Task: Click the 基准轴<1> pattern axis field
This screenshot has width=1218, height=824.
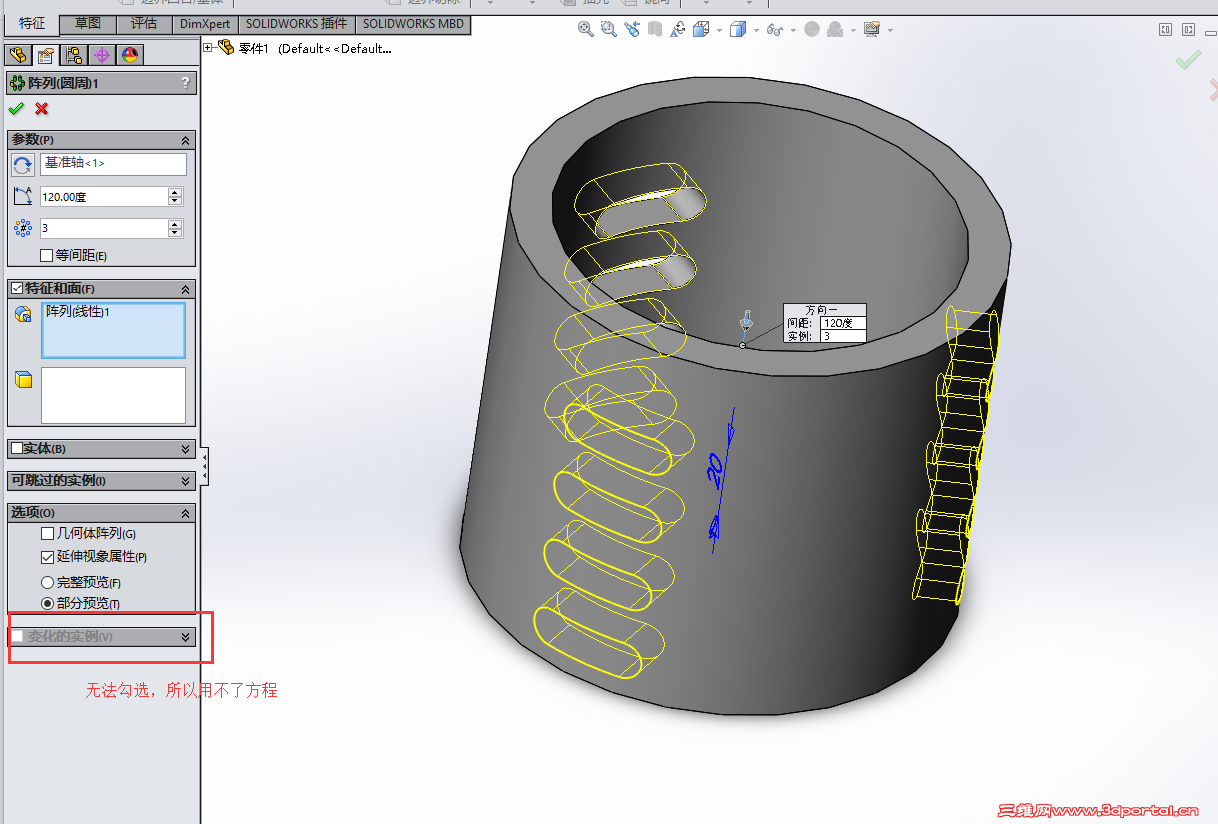Action: point(113,164)
